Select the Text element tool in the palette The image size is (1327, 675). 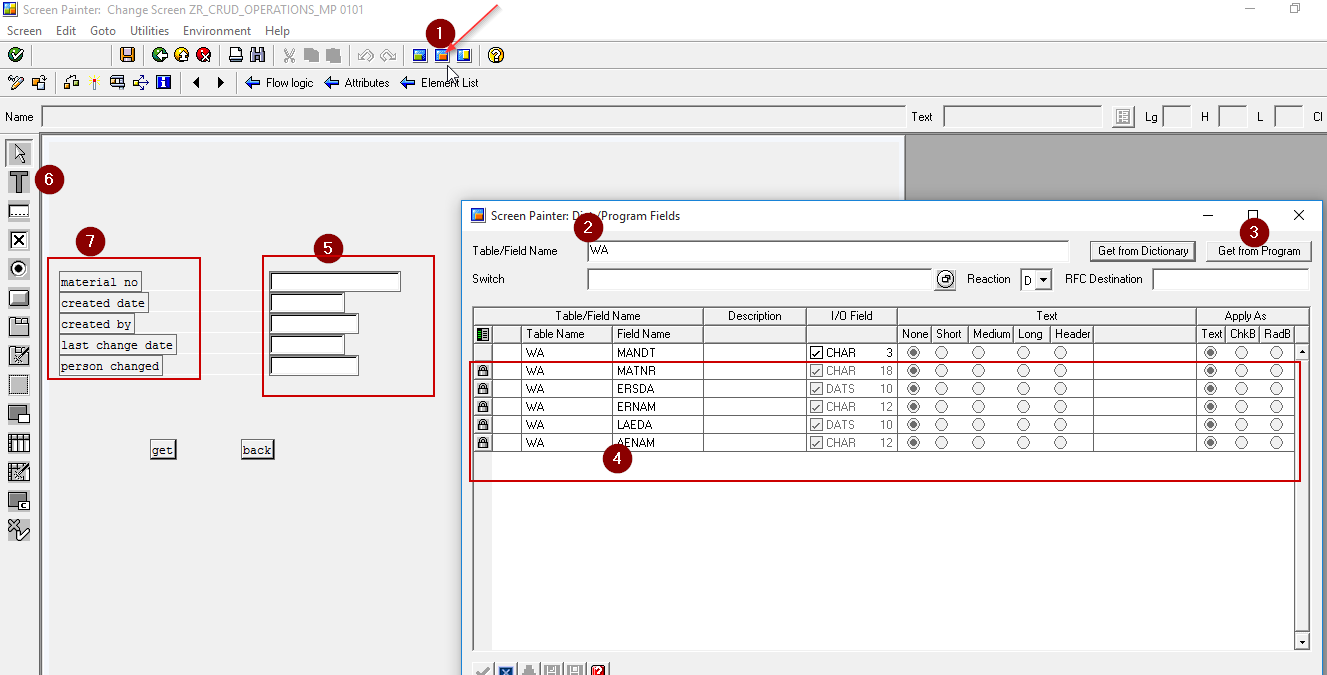point(17,182)
